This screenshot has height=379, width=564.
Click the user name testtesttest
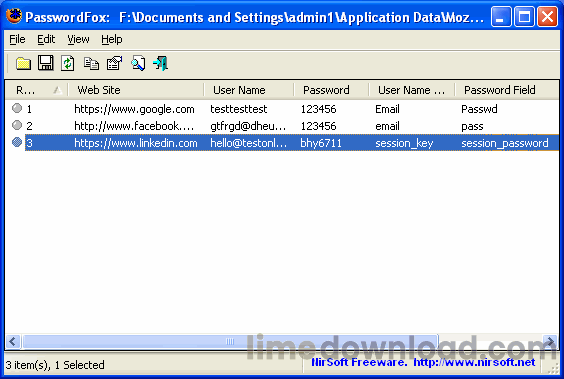click(238, 109)
